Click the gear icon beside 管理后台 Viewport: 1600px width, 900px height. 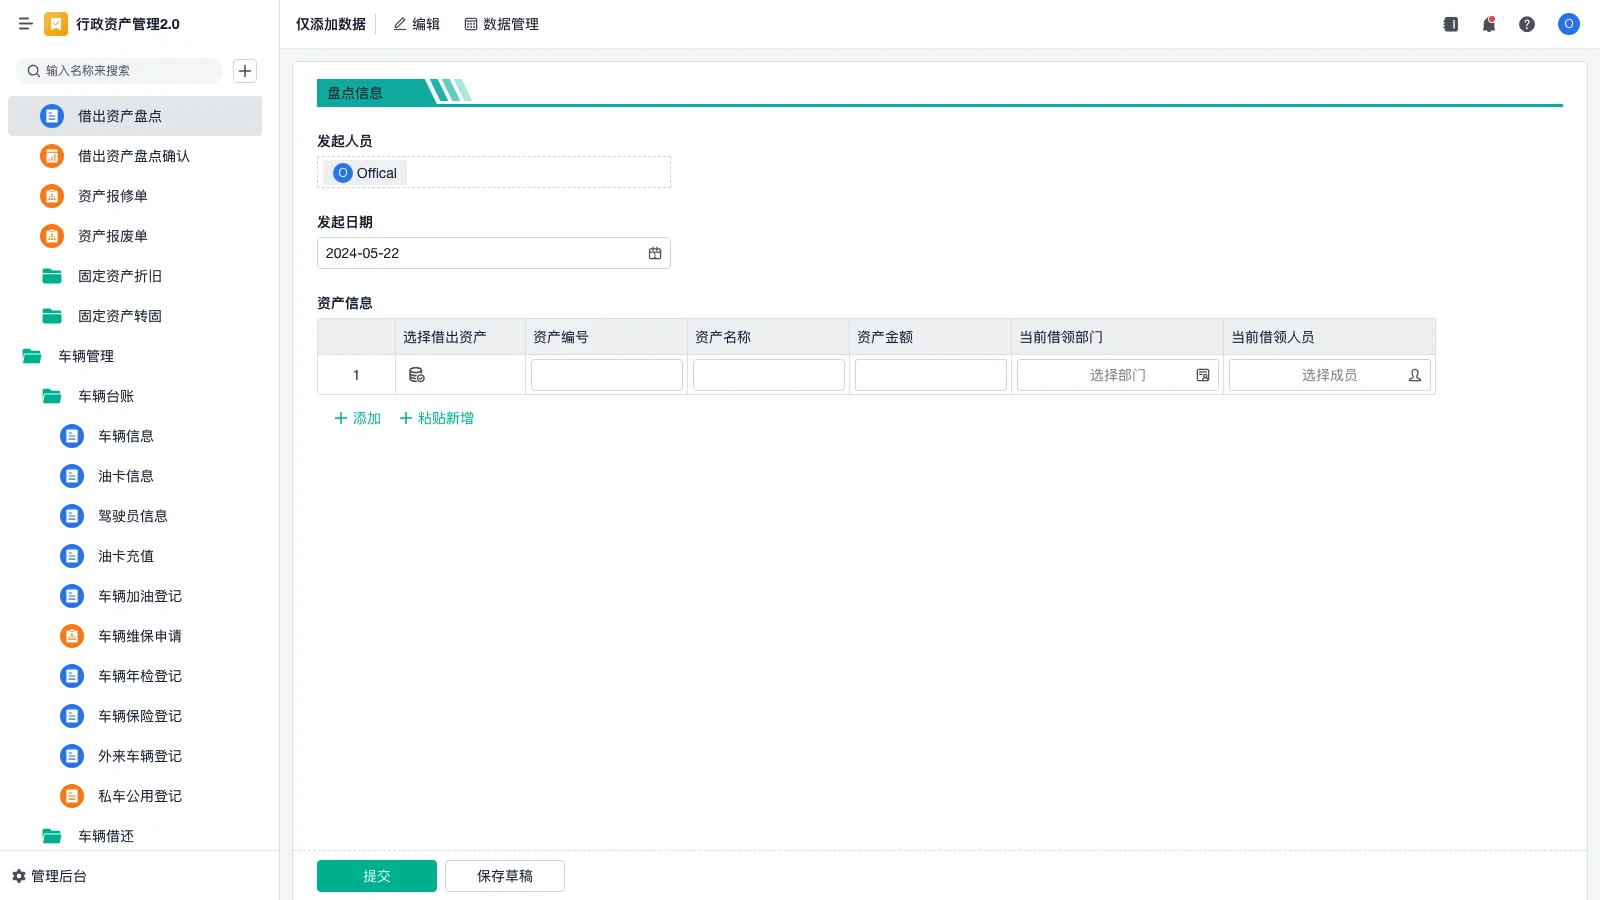click(19, 876)
